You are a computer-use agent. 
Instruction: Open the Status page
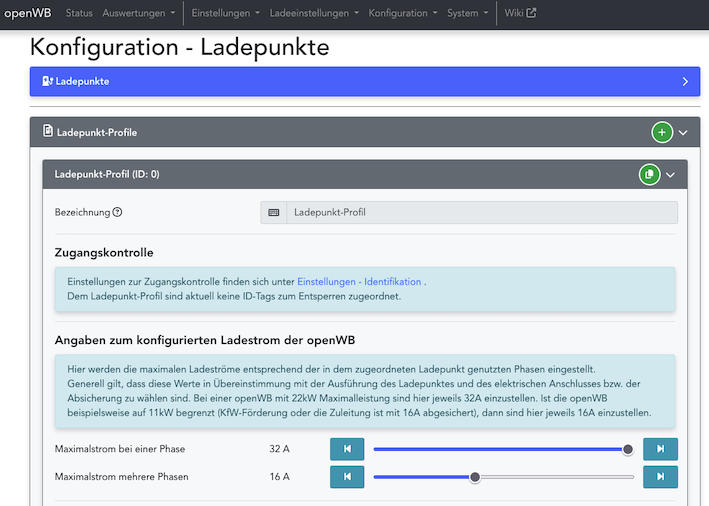pos(79,13)
